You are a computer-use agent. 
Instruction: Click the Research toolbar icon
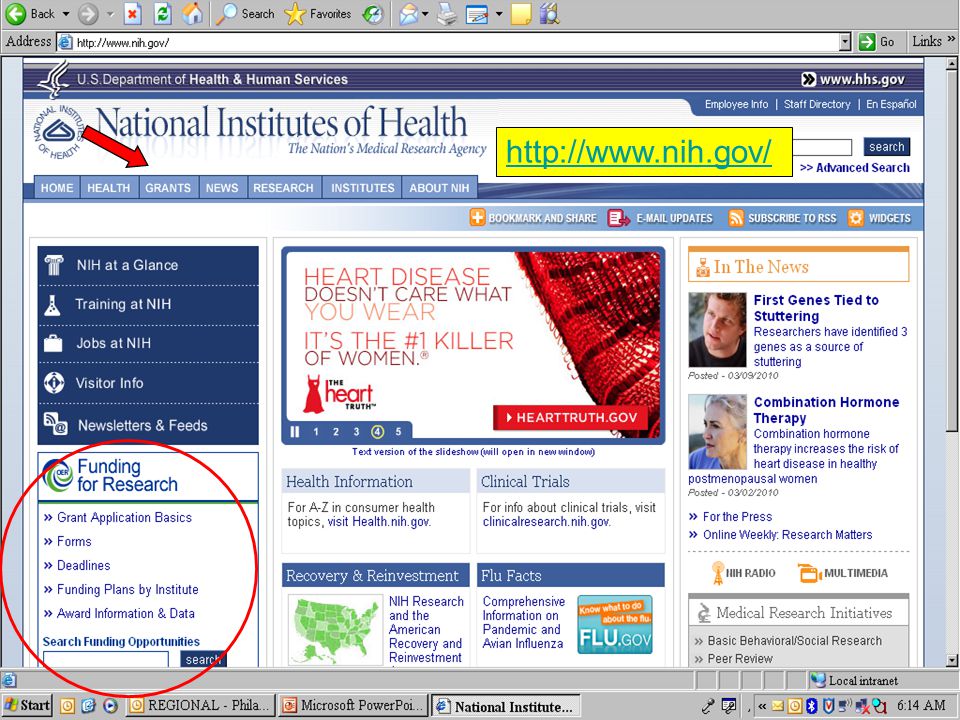click(x=550, y=13)
